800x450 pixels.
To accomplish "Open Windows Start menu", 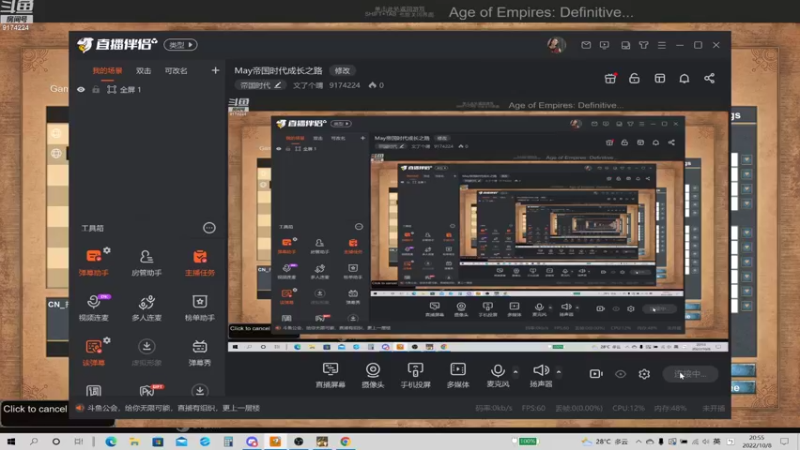I will (11, 441).
